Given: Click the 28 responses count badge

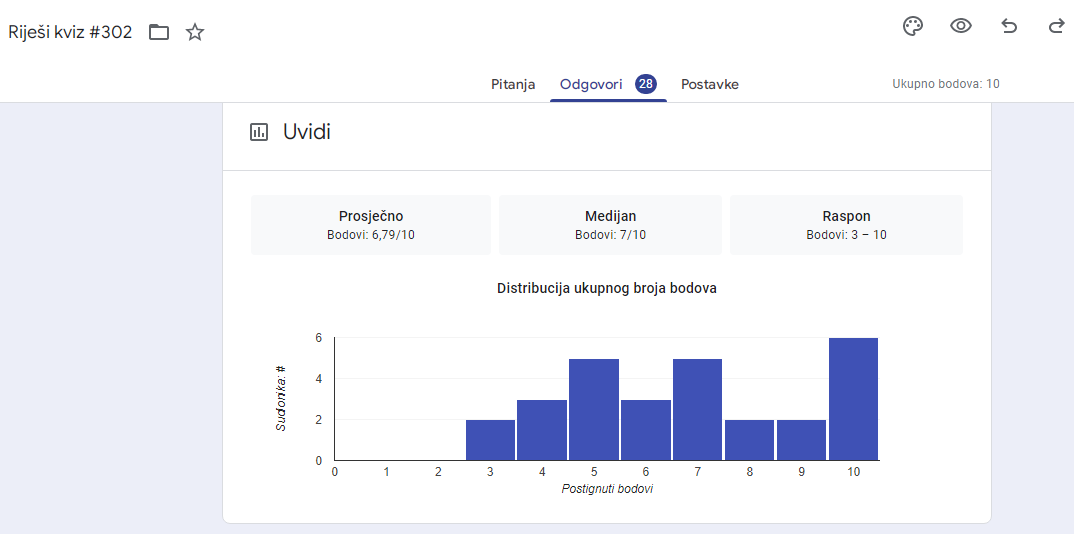Looking at the screenshot, I should 645,84.
